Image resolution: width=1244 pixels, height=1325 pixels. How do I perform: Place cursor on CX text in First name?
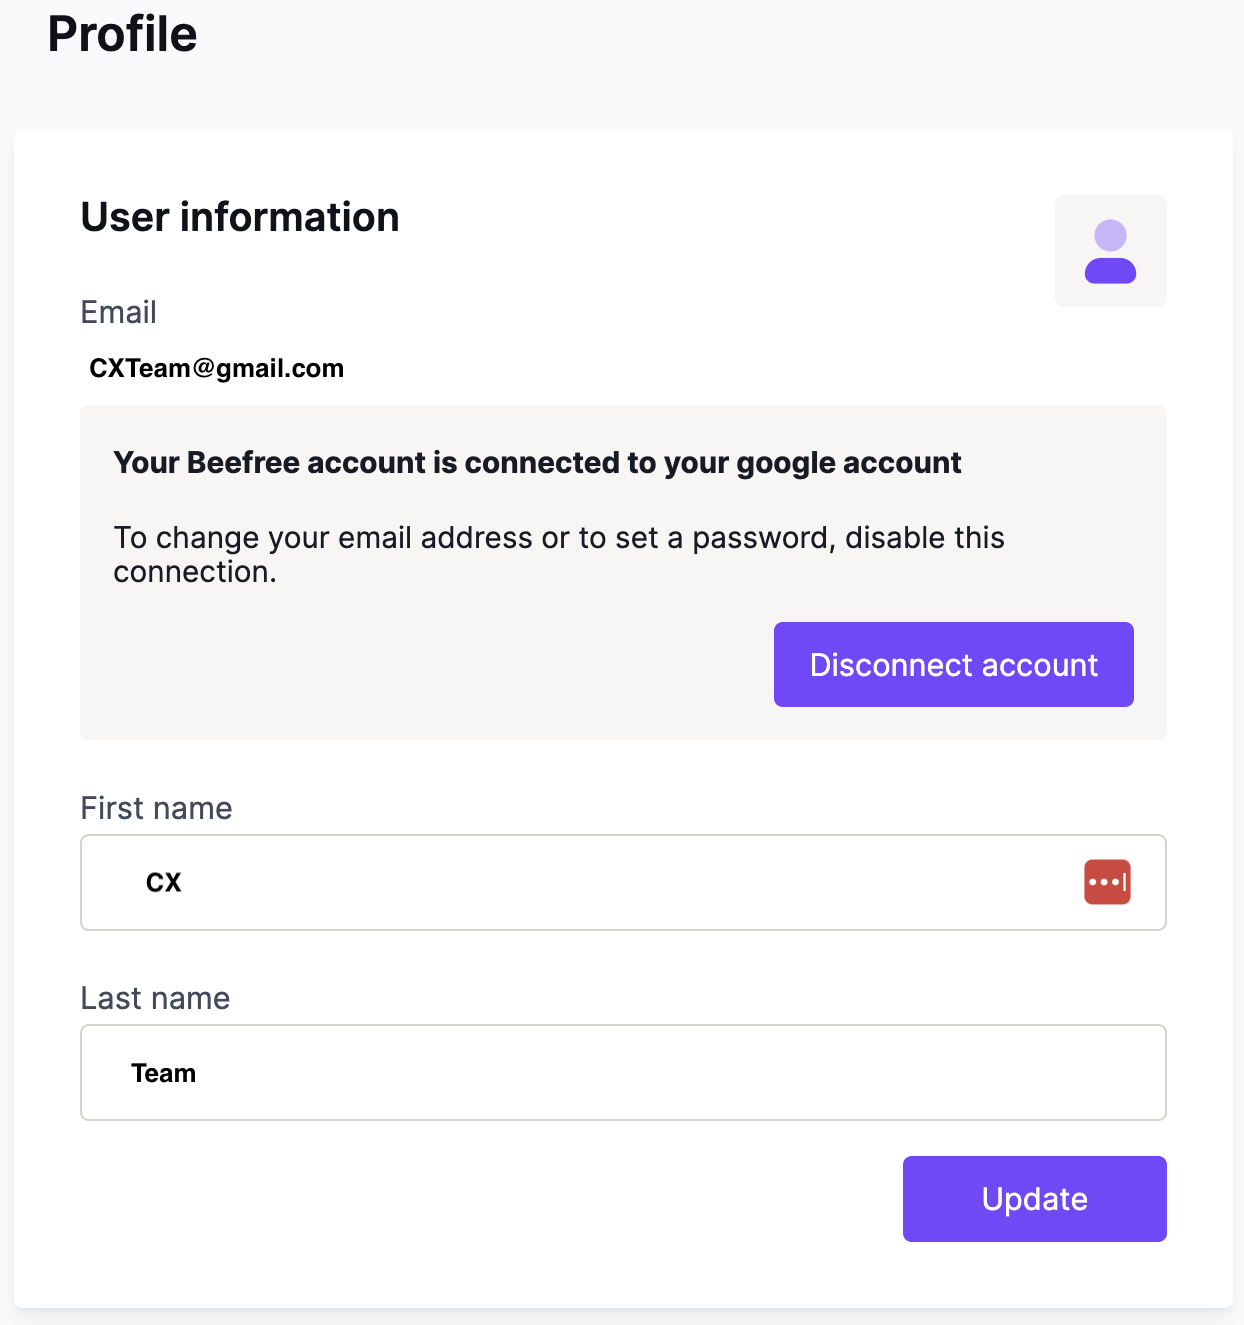click(x=163, y=882)
